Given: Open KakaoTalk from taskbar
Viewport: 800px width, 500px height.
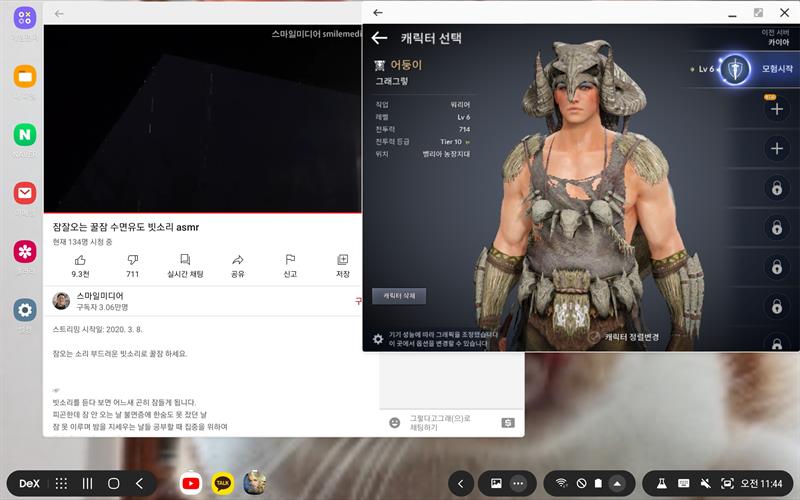Looking at the screenshot, I should tap(223, 483).
